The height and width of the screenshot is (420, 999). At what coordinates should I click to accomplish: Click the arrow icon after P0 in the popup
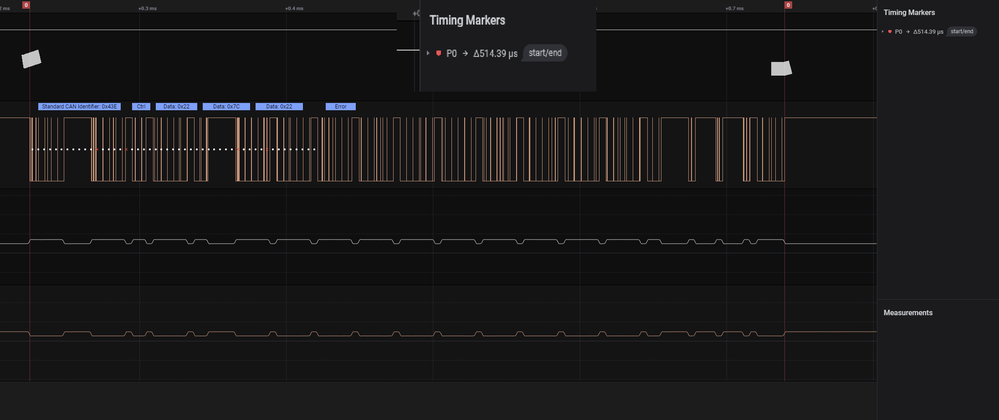[x=465, y=53]
